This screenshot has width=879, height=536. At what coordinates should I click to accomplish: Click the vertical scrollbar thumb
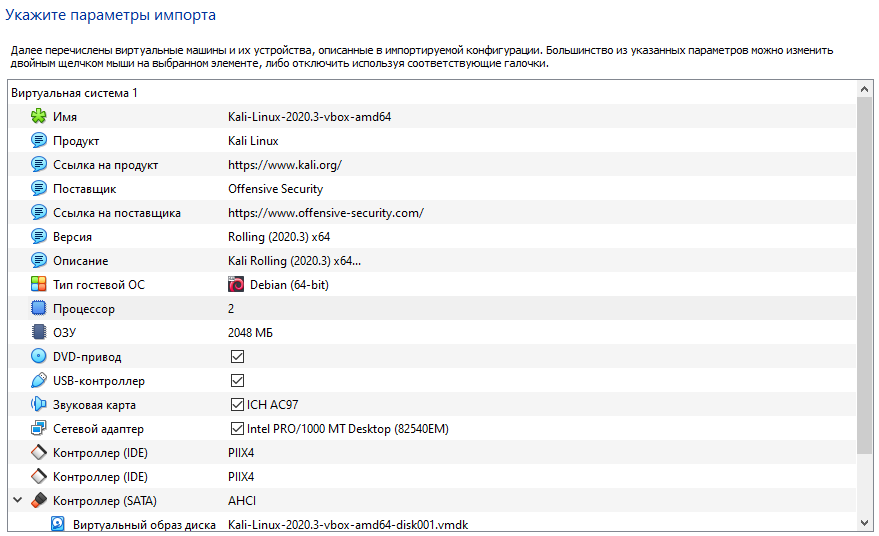tap(864, 275)
